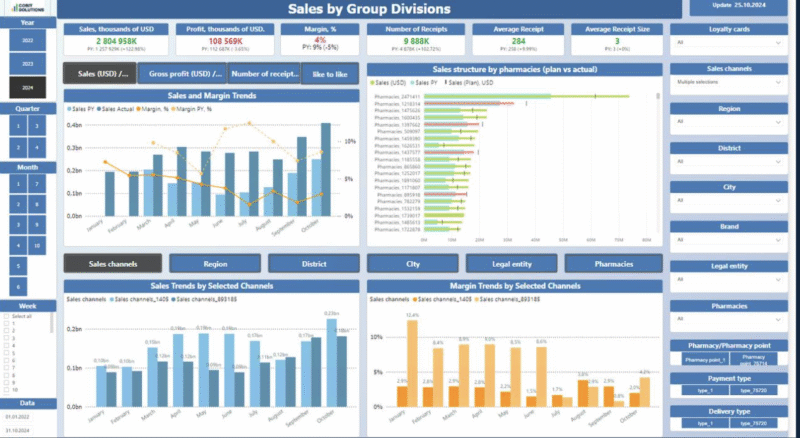Image resolution: width=800 pixels, height=438 pixels.
Task: Click the Pharmacies breakdown tab
Action: click(x=610, y=264)
